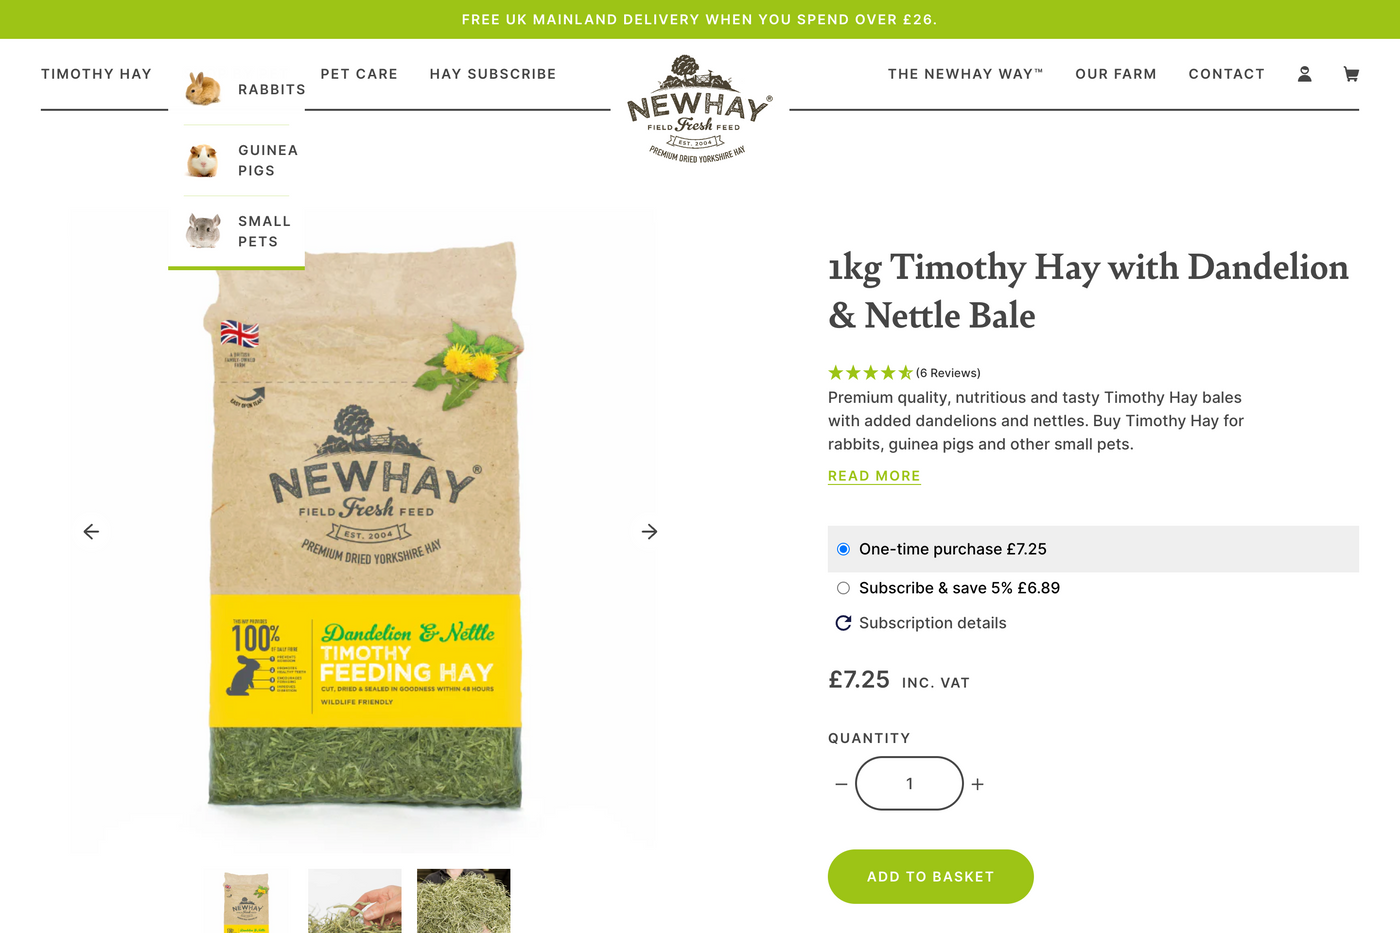Click the chinchilla small pets icon

click(203, 231)
